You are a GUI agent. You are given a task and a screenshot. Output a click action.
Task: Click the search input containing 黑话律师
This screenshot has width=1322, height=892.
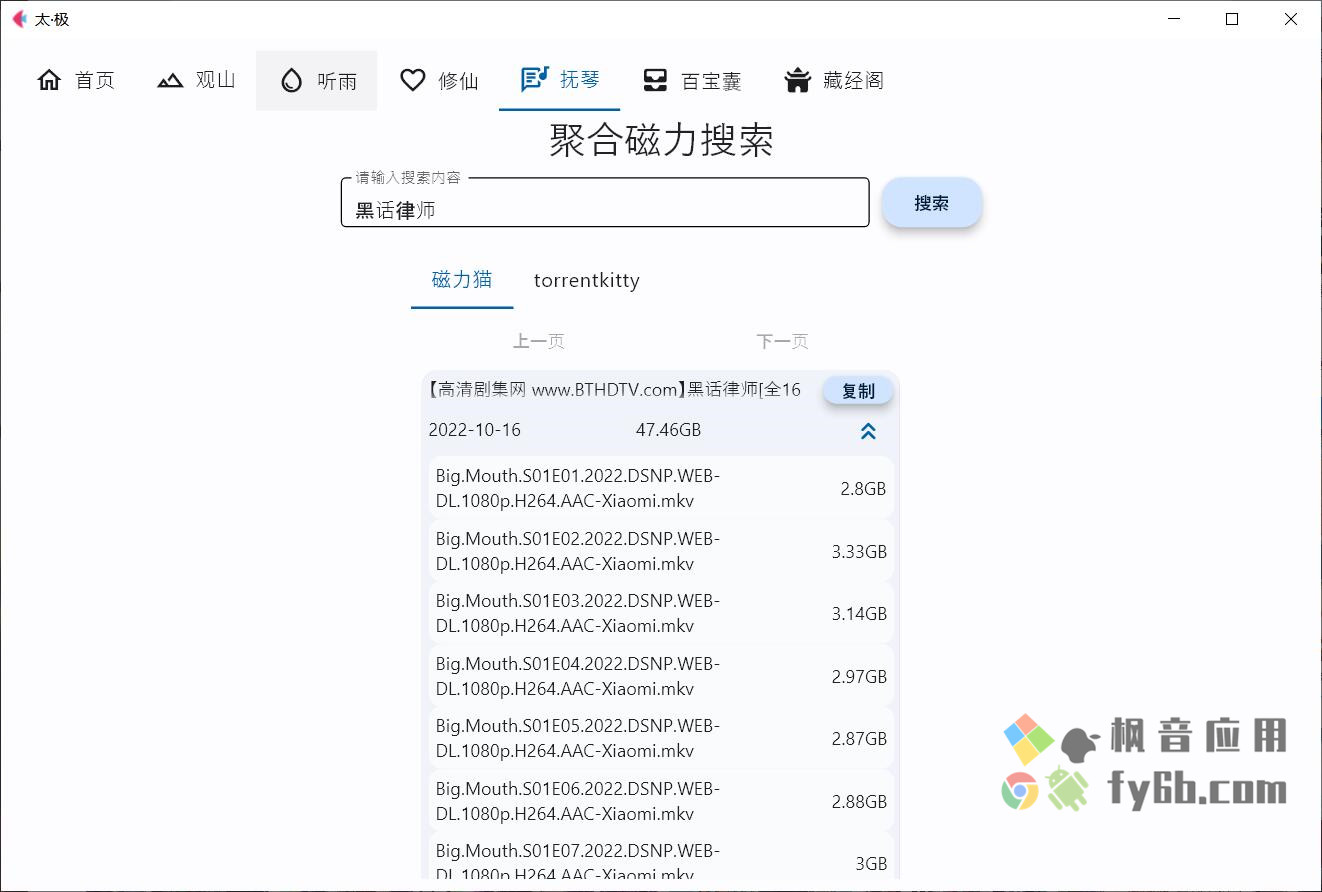point(605,203)
